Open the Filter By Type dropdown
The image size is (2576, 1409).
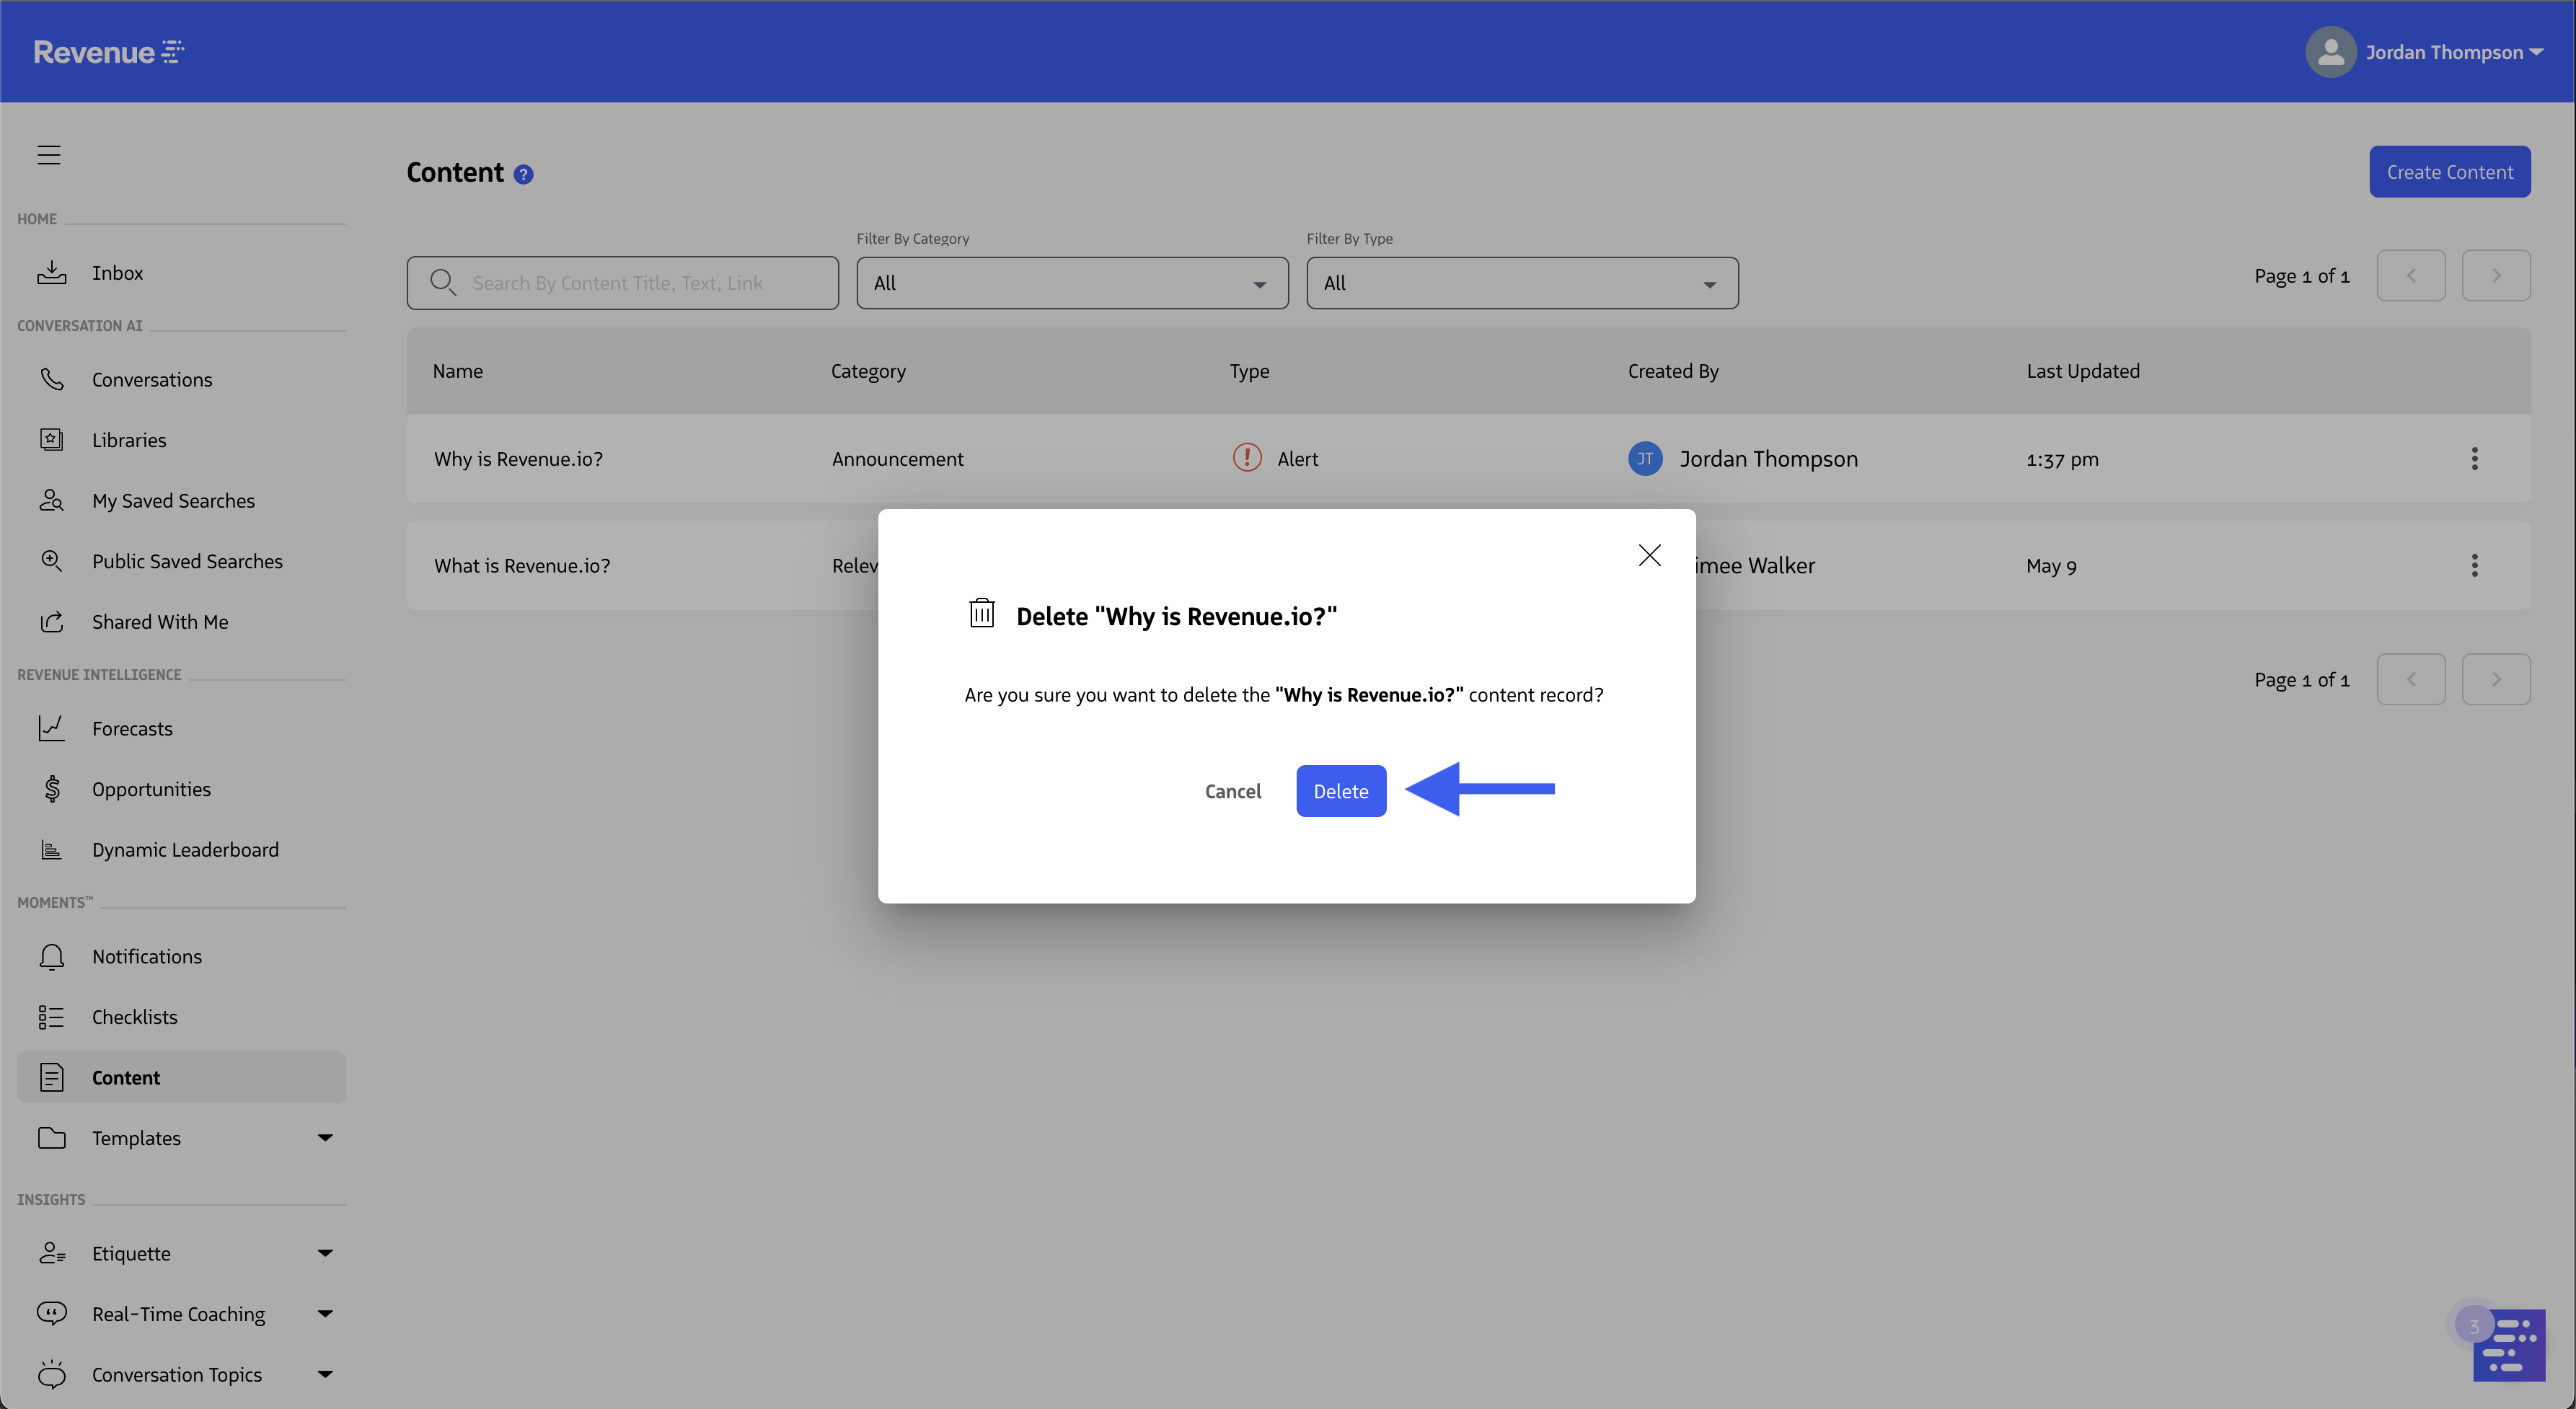click(1522, 283)
